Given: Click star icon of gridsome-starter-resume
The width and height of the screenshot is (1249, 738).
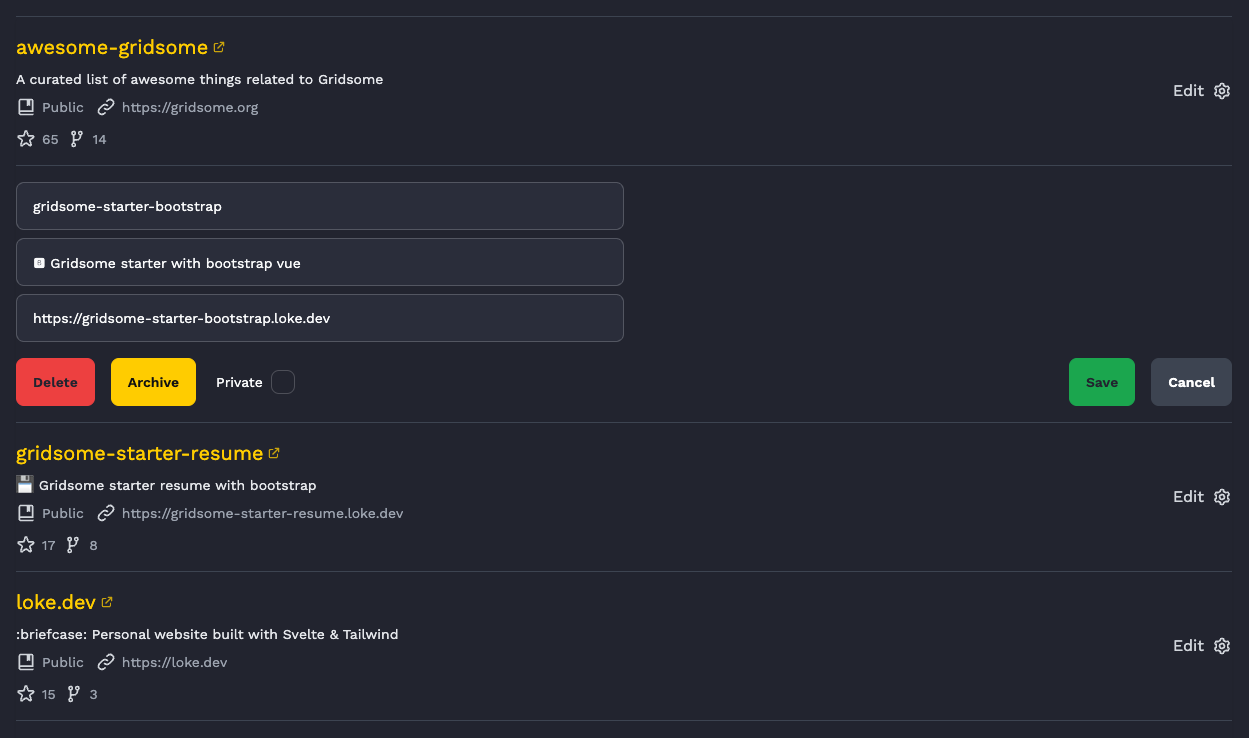Looking at the screenshot, I should [26, 545].
